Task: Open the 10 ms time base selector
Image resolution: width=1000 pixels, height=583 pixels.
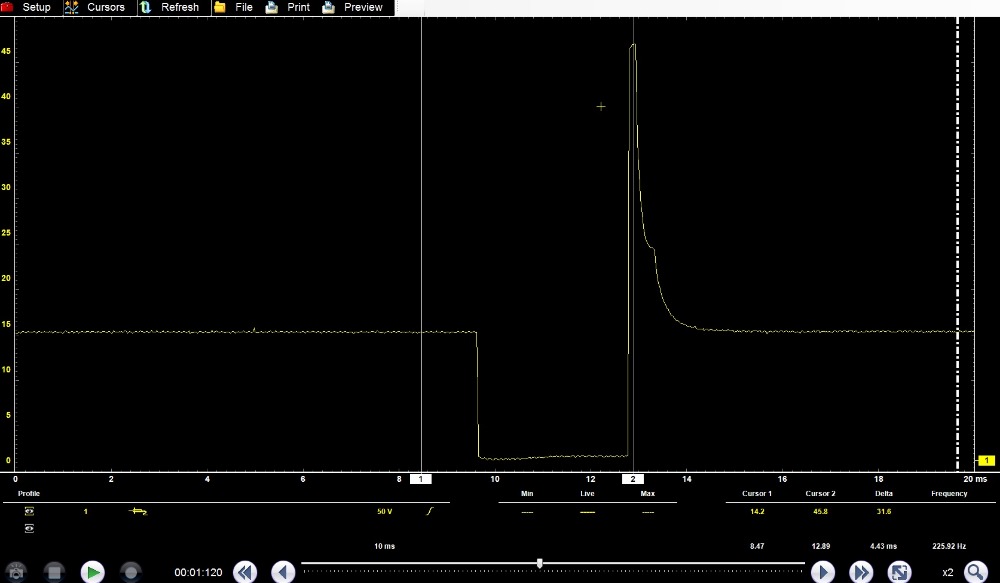Action: pyautogui.click(x=384, y=546)
